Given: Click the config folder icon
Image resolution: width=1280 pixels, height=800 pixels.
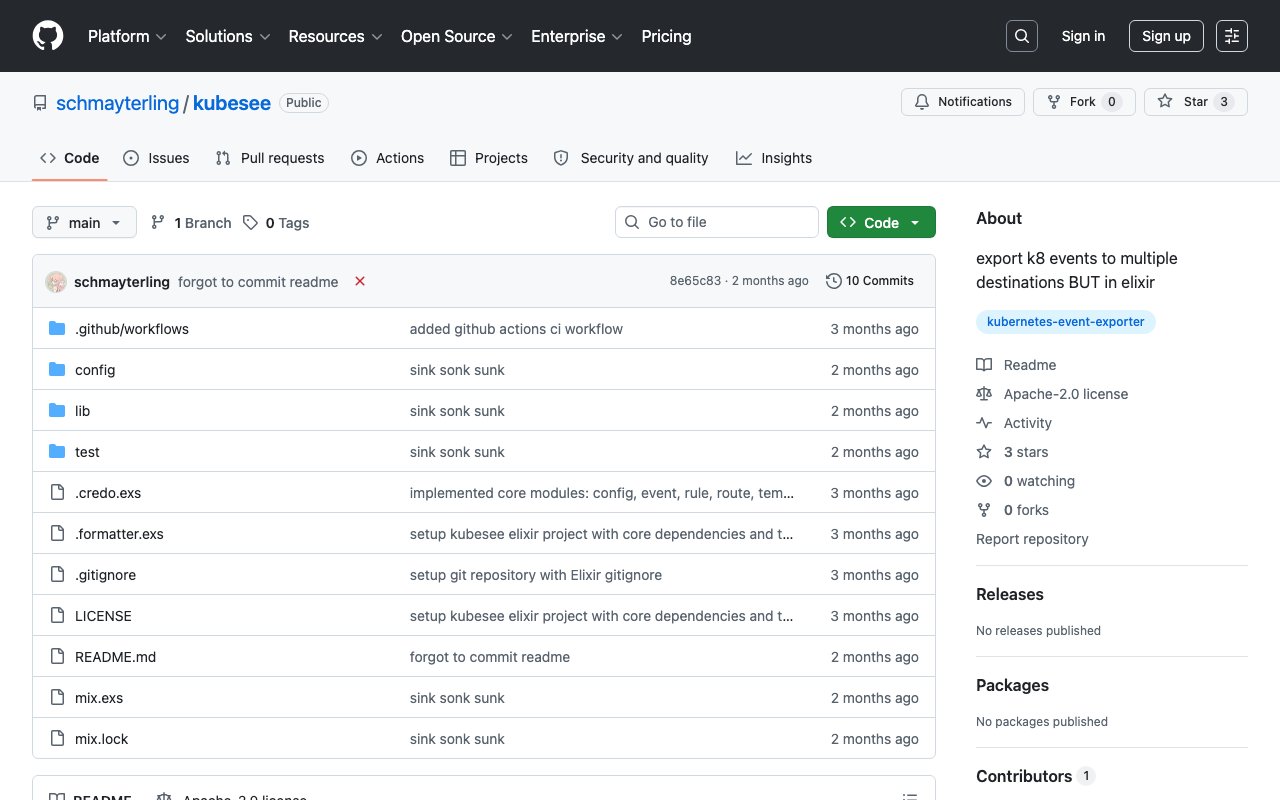Looking at the screenshot, I should [57, 370].
